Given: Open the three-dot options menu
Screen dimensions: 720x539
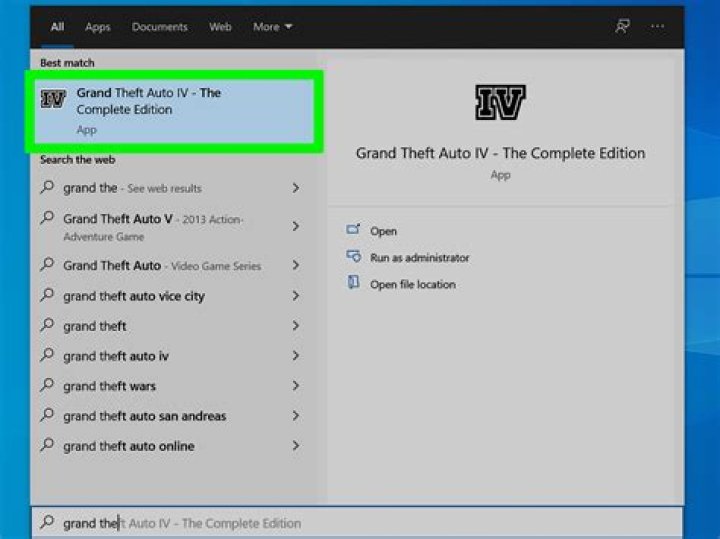Looking at the screenshot, I should click(657, 27).
